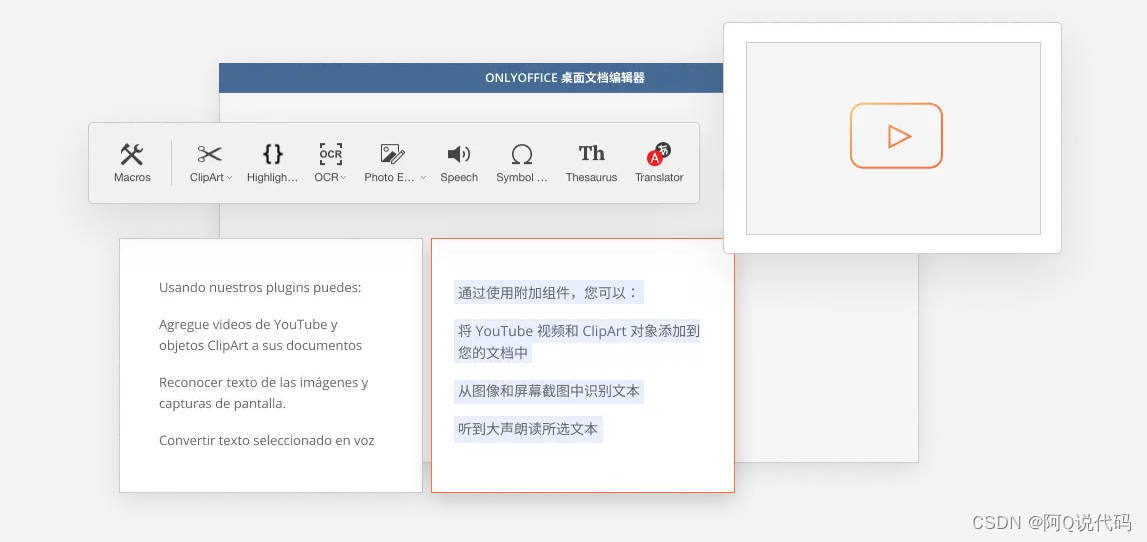Select the ClipArt scissors icon
The height and width of the screenshot is (542, 1147).
209,154
